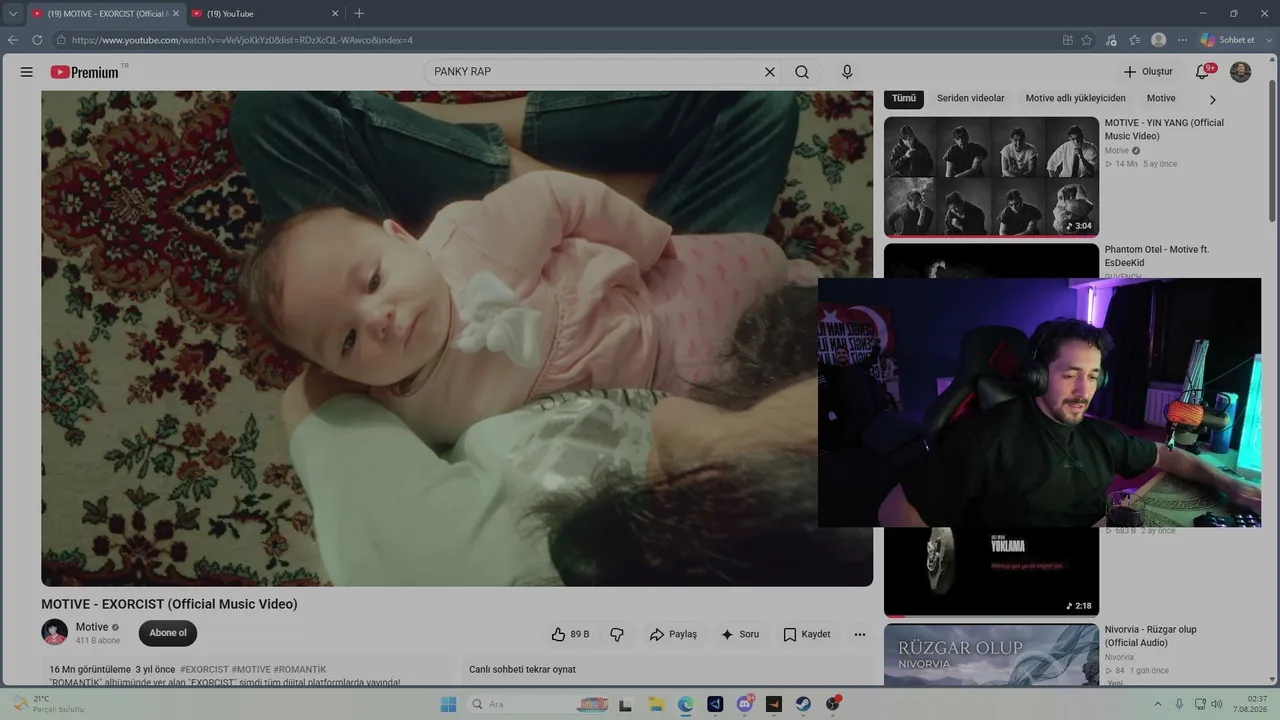Open browser settings and more menu
This screenshot has width=1280, height=720.
click(x=1183, y=40)
